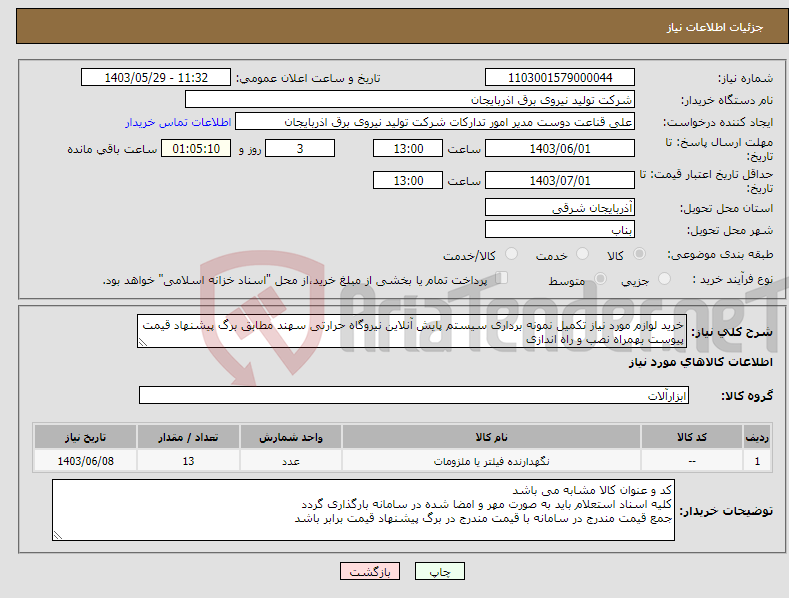
Task: Click the buyer name field شرکت تولید نیروی برق
Action: [x=410, y=100]
